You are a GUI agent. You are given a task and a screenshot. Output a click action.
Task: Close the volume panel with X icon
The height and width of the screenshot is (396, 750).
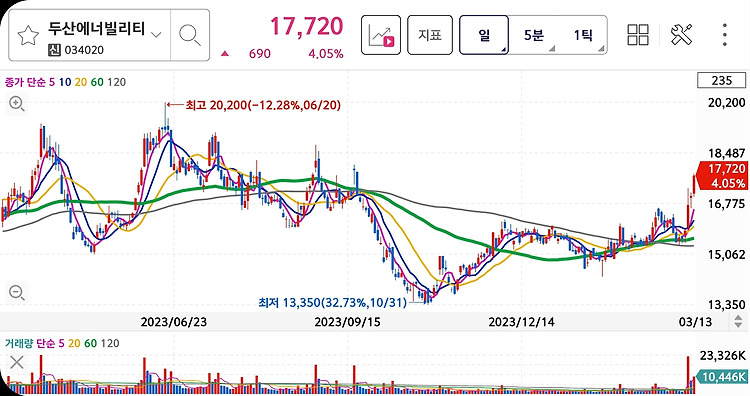(x=17, y=363)
